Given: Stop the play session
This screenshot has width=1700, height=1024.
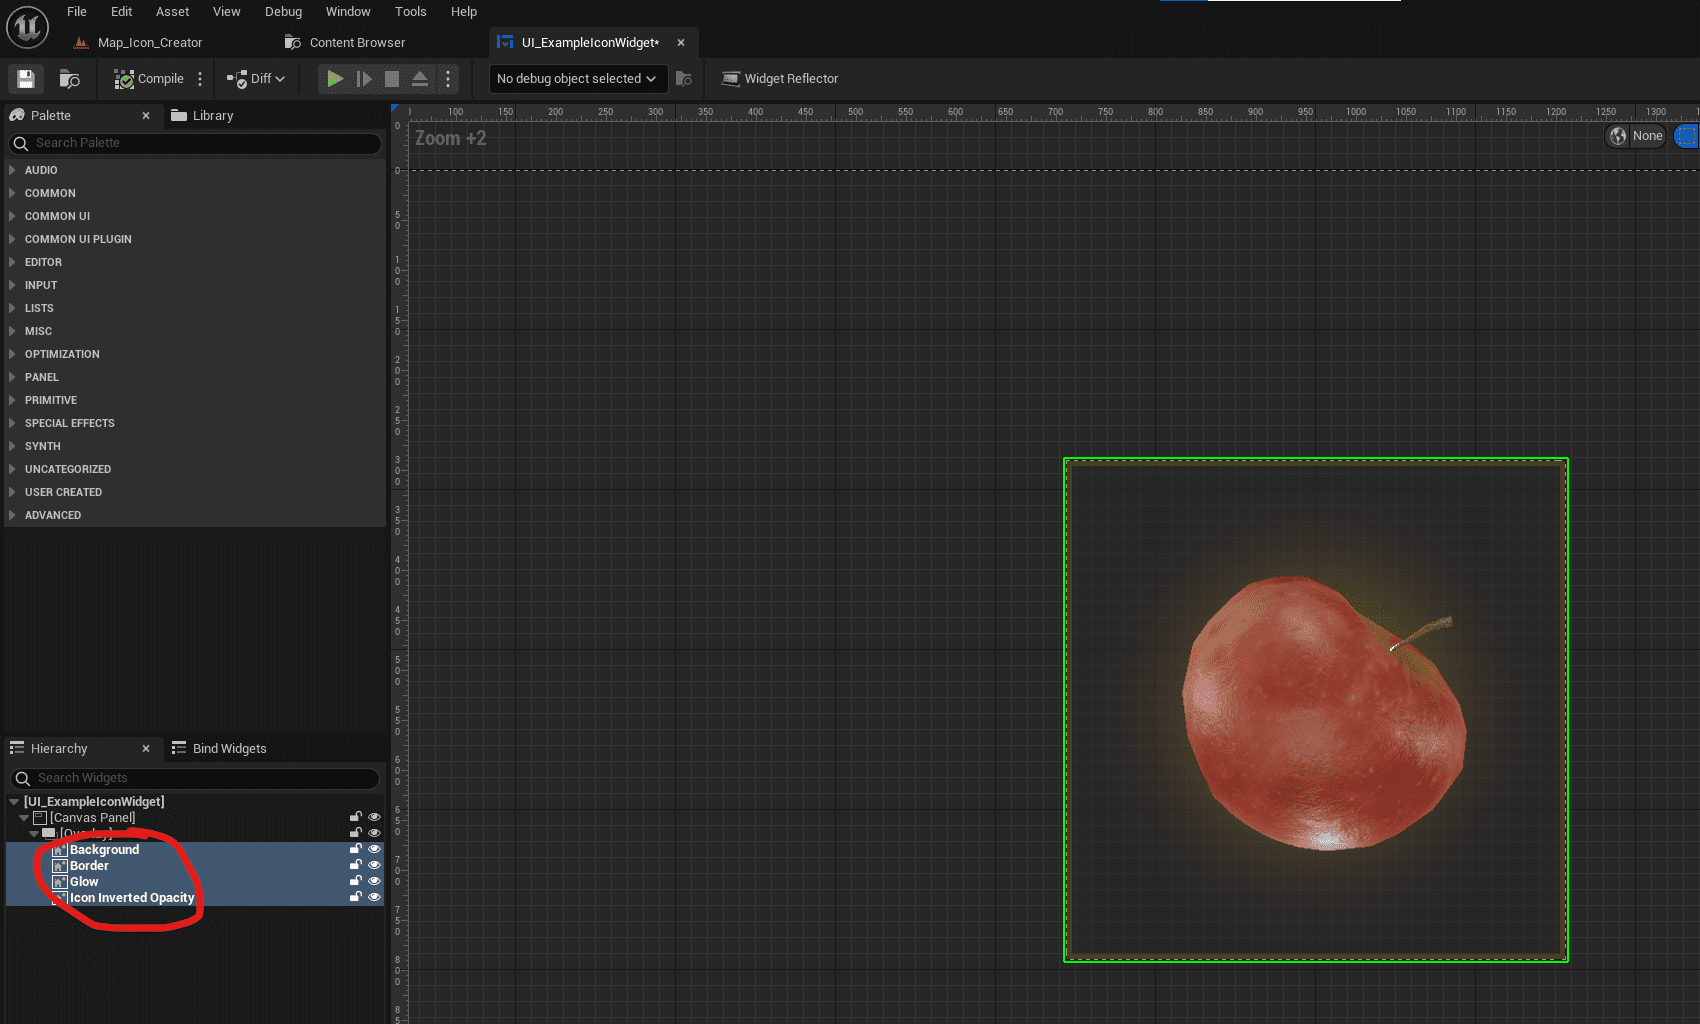Looking at the screenshot, I should click(x=392, y=79).
